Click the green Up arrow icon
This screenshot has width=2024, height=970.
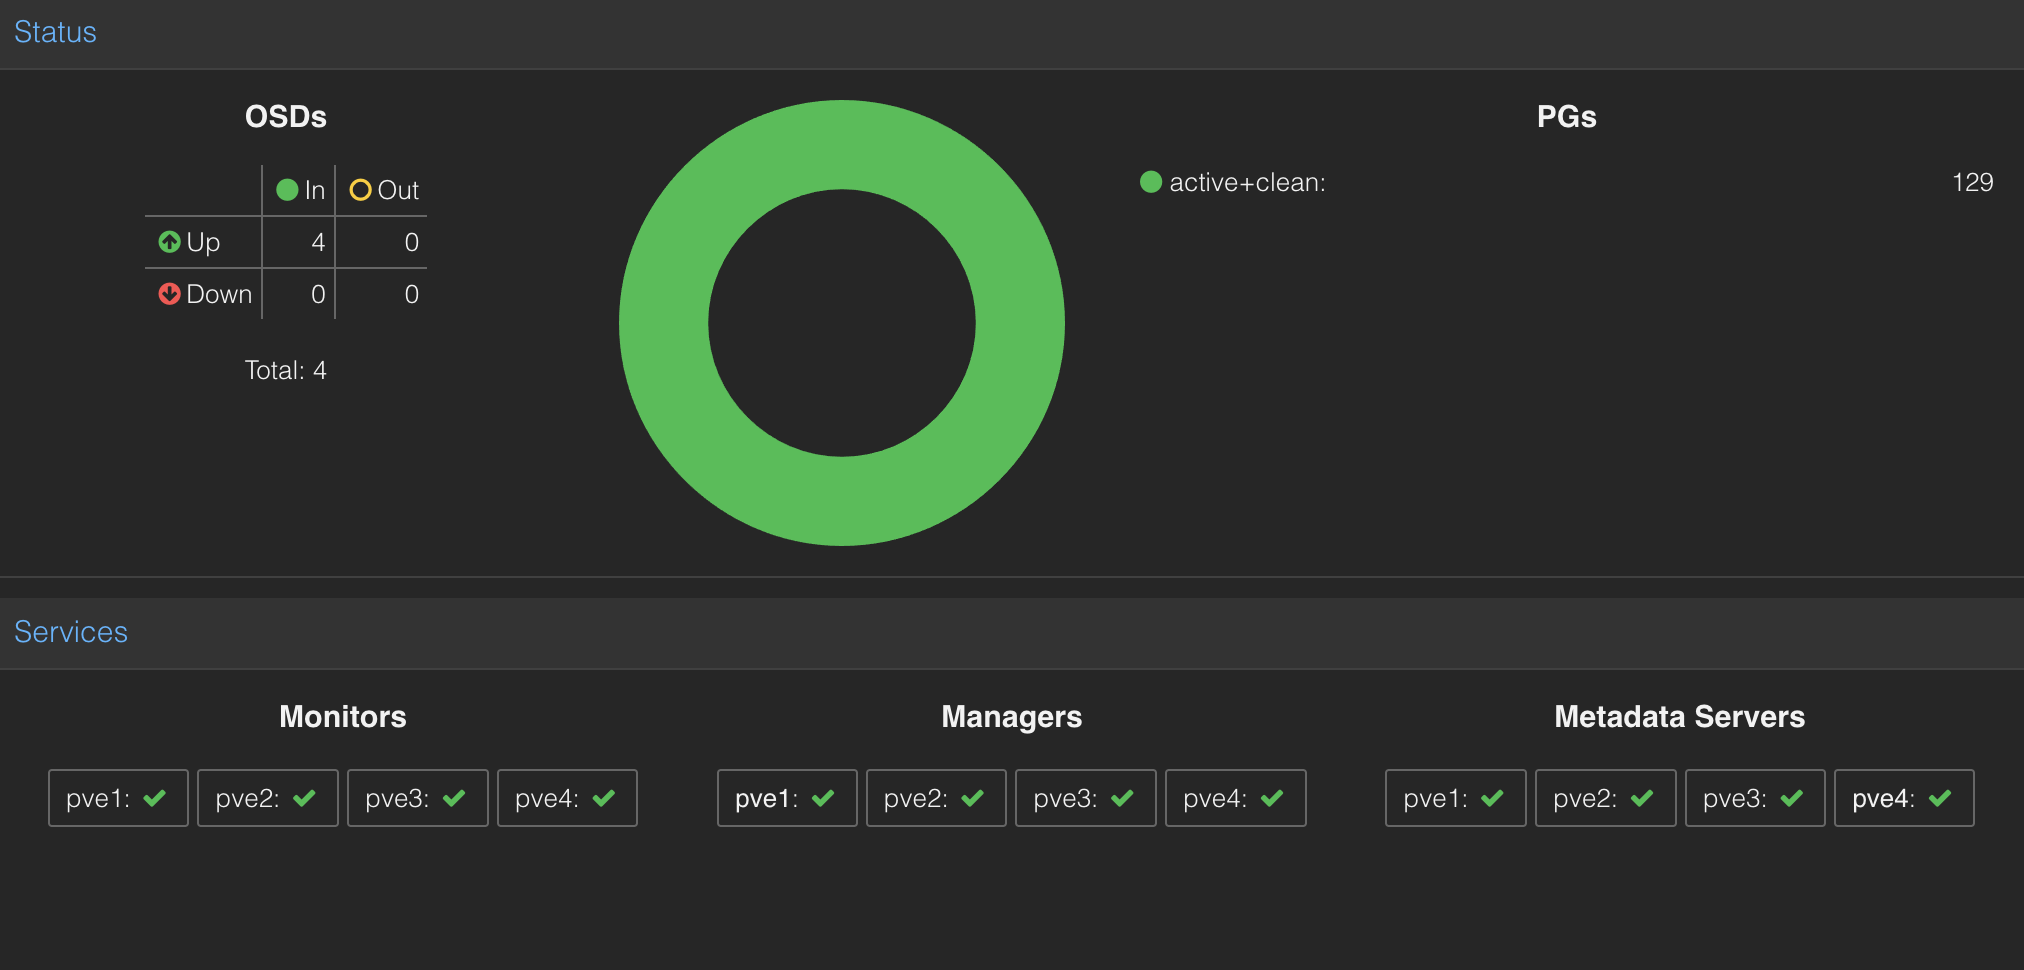(169, 242)
